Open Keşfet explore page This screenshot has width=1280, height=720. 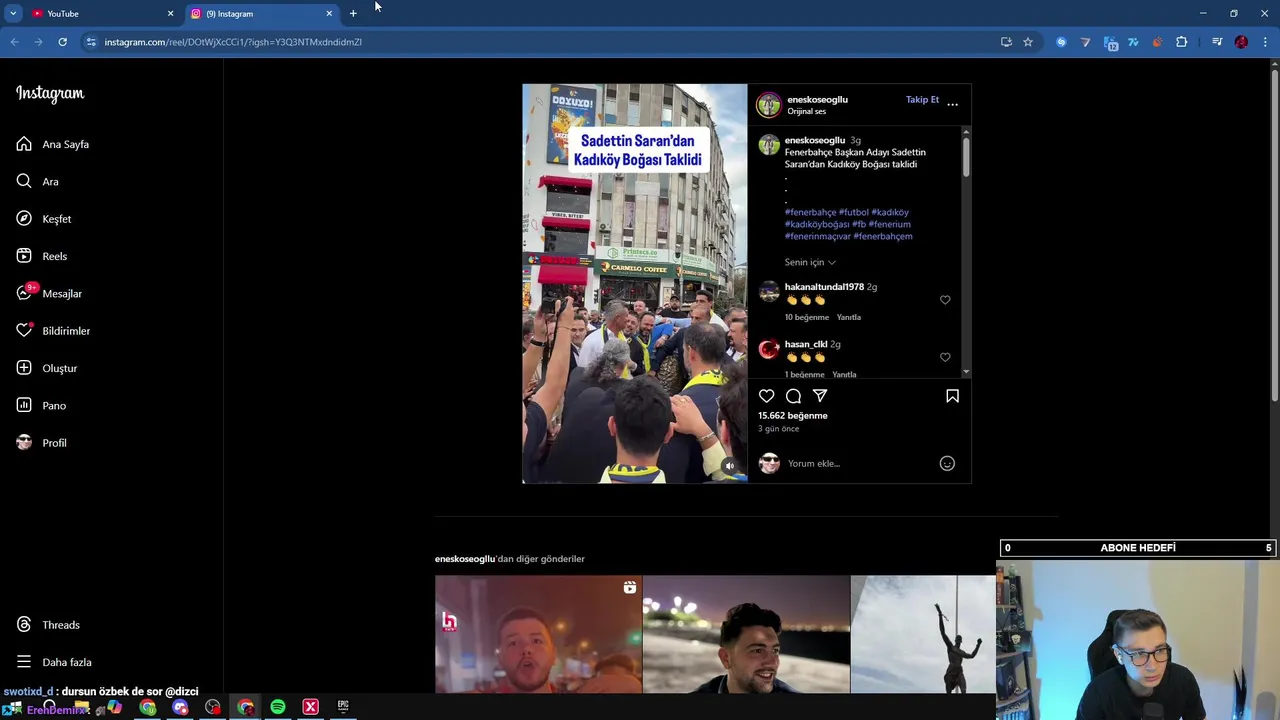point(44,219)
